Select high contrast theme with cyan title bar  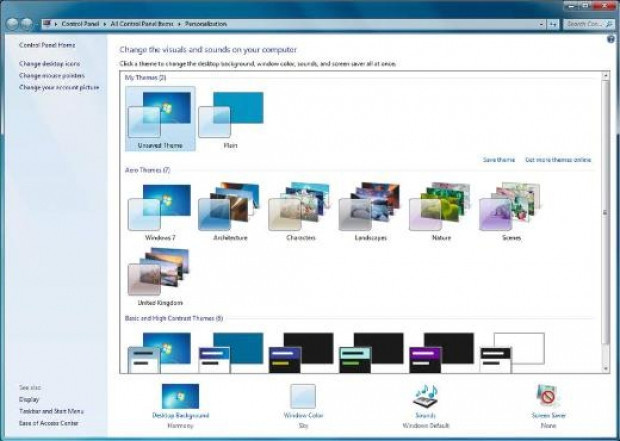[371, 353]
